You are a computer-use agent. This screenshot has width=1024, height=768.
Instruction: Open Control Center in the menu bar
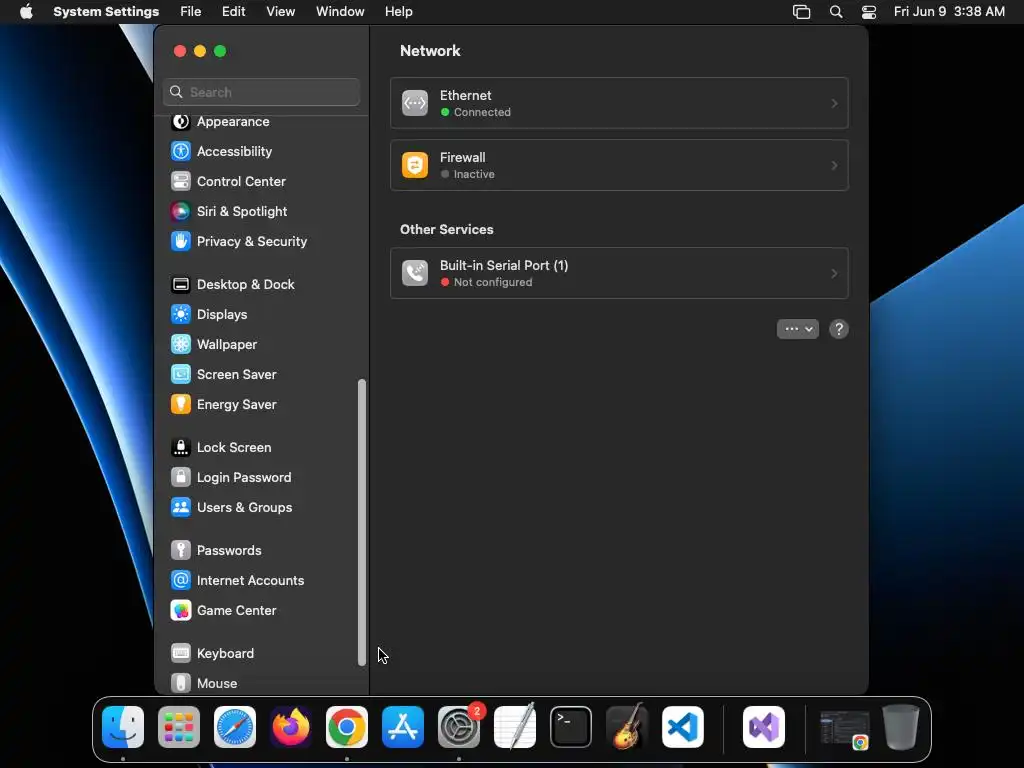[869, 12]
